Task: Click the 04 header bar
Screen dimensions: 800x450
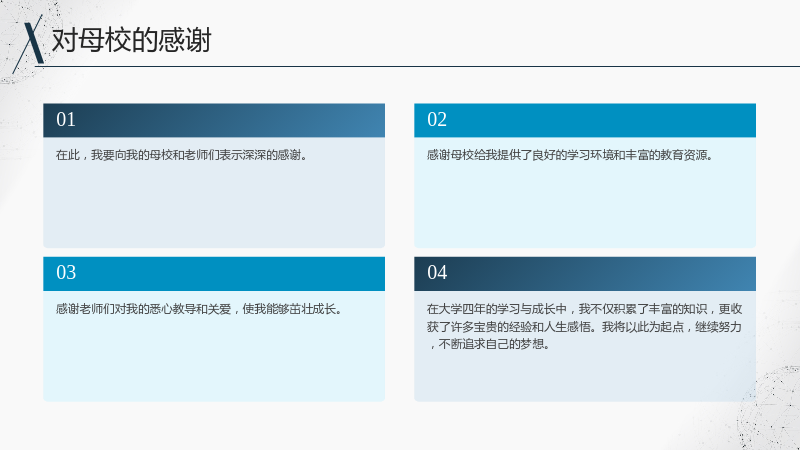Action: [585, 274]
